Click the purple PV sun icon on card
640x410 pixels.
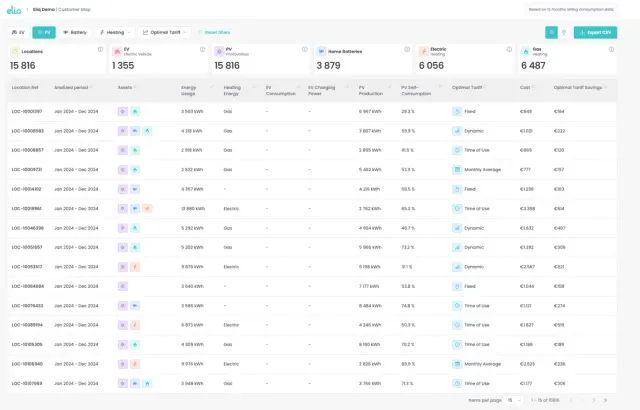(219, 51)
